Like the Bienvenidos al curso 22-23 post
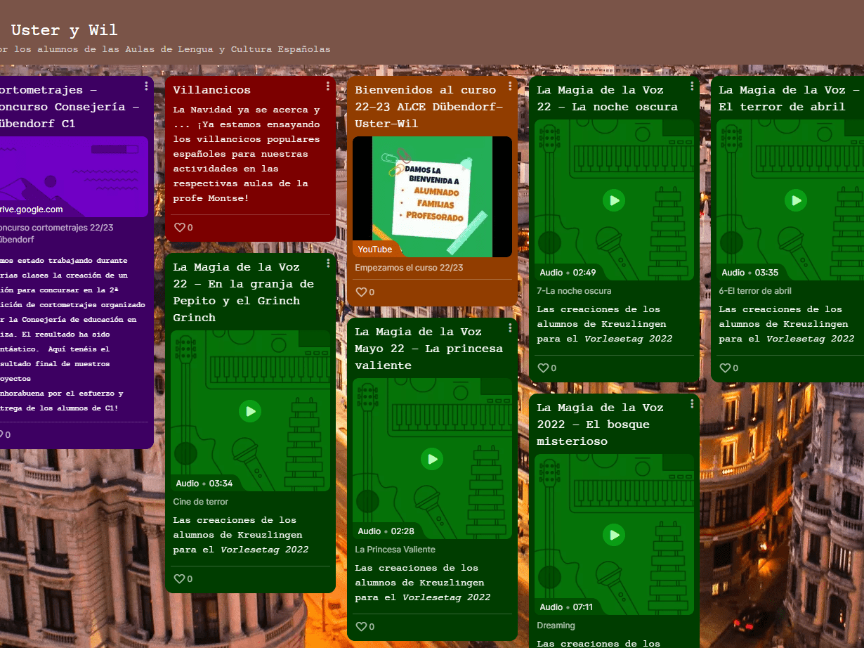The width and height of the screenshot is (864, 648). pos(361,292)
